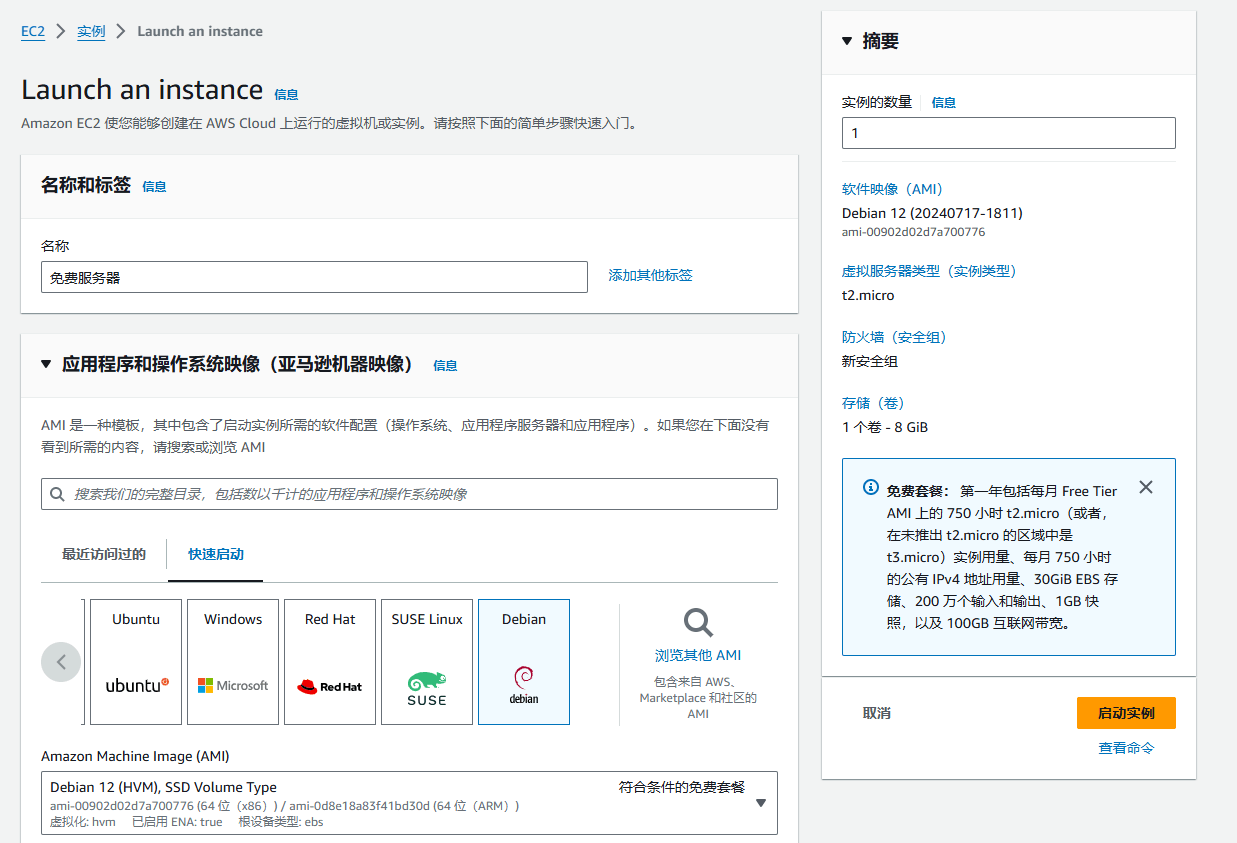Open the 查看命令 link
The image size is (1237, 843).
point(1126,748)
